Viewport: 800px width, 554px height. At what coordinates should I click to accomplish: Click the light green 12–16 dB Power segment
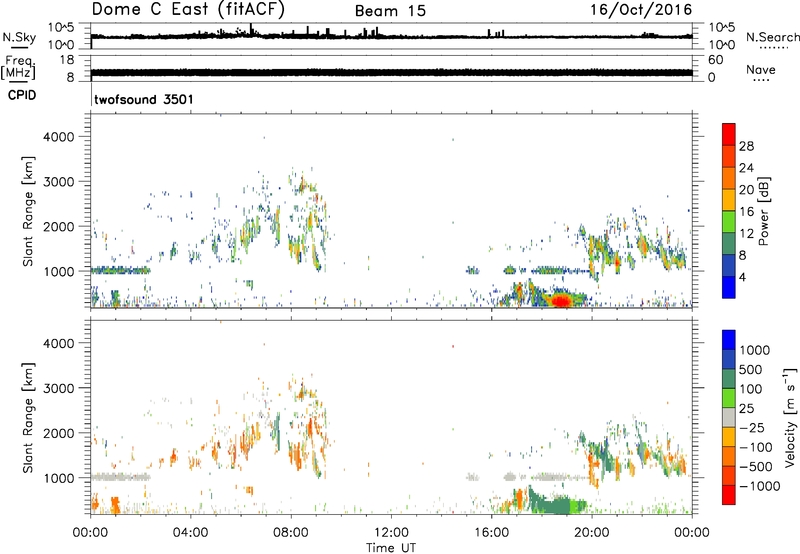click(x=729, y=222)
